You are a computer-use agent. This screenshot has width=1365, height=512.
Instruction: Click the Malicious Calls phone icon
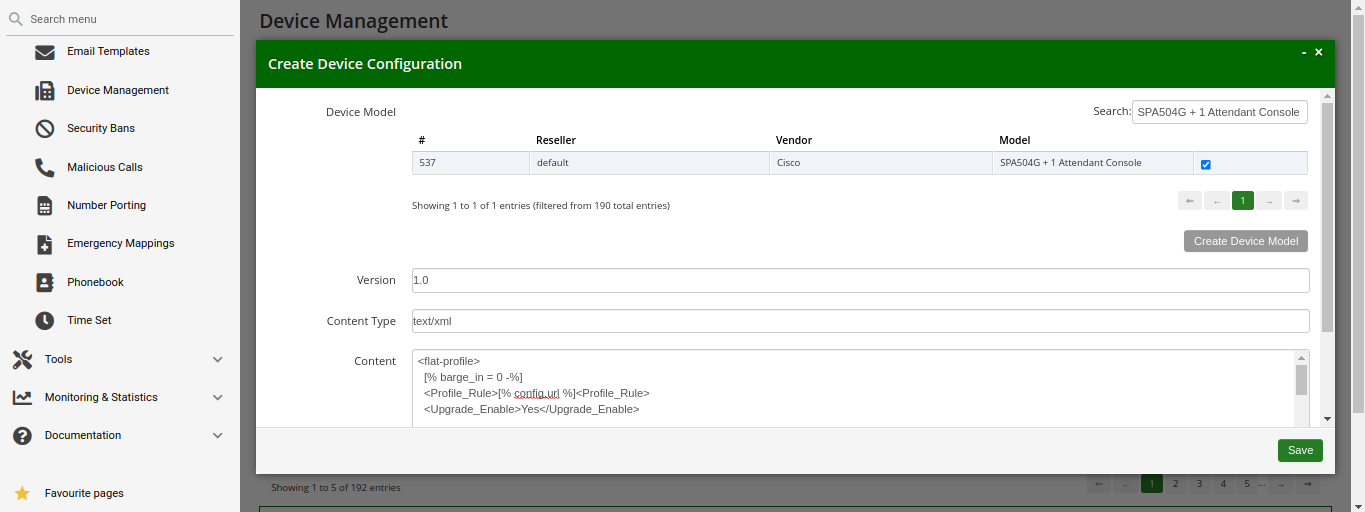(45, 167)
